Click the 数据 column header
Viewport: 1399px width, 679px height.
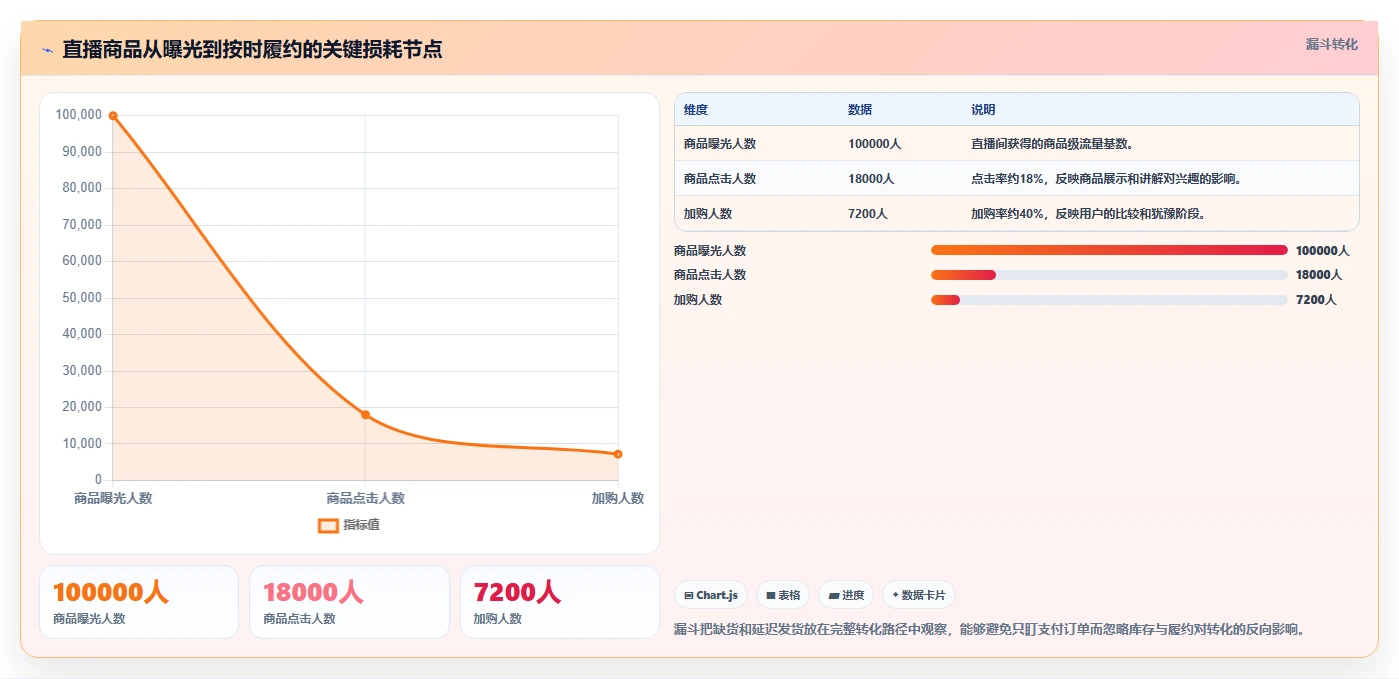coord(860,110)
